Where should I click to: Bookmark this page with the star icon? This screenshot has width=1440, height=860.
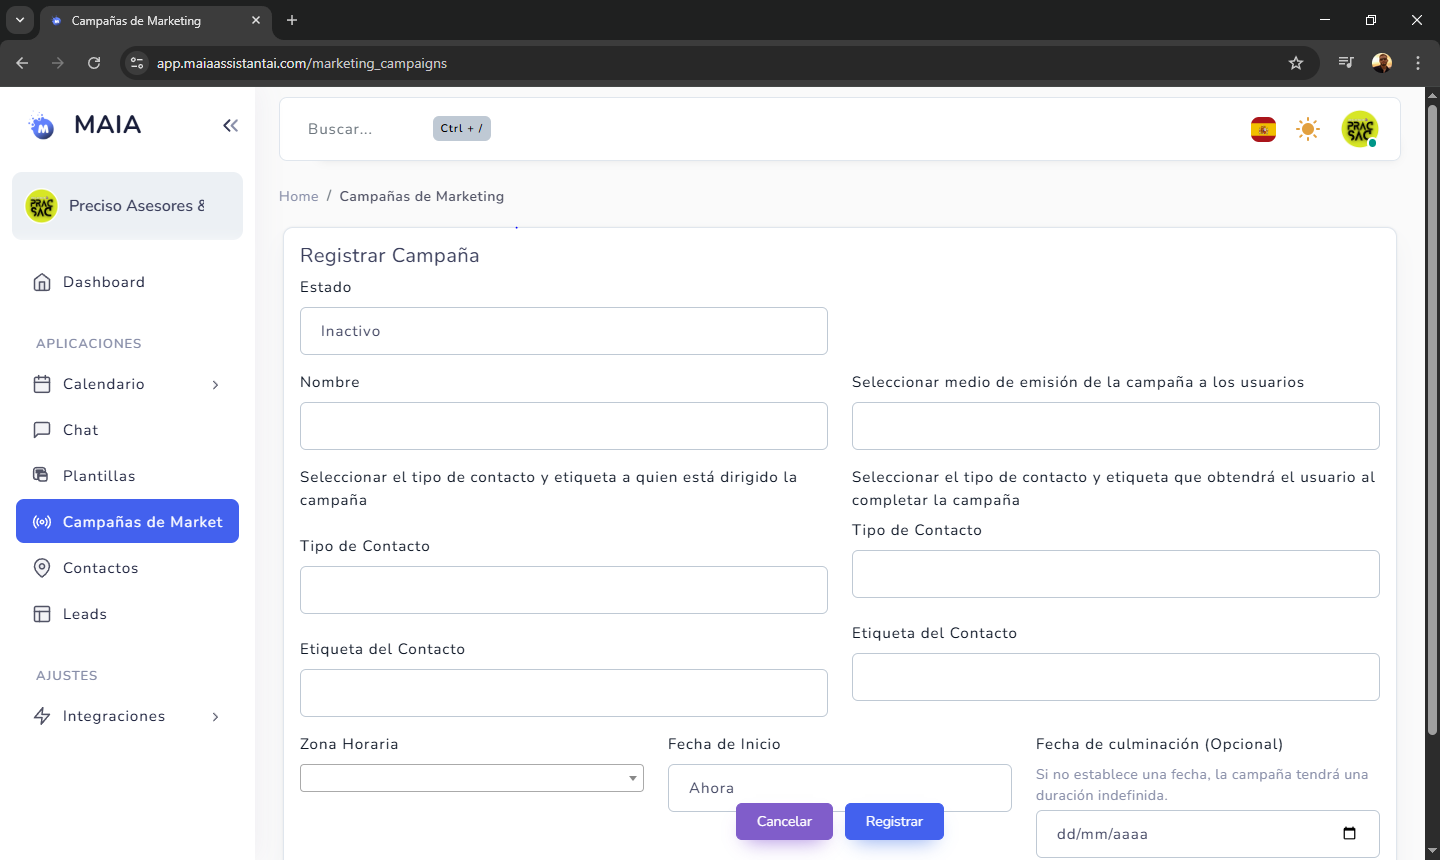1296,63
